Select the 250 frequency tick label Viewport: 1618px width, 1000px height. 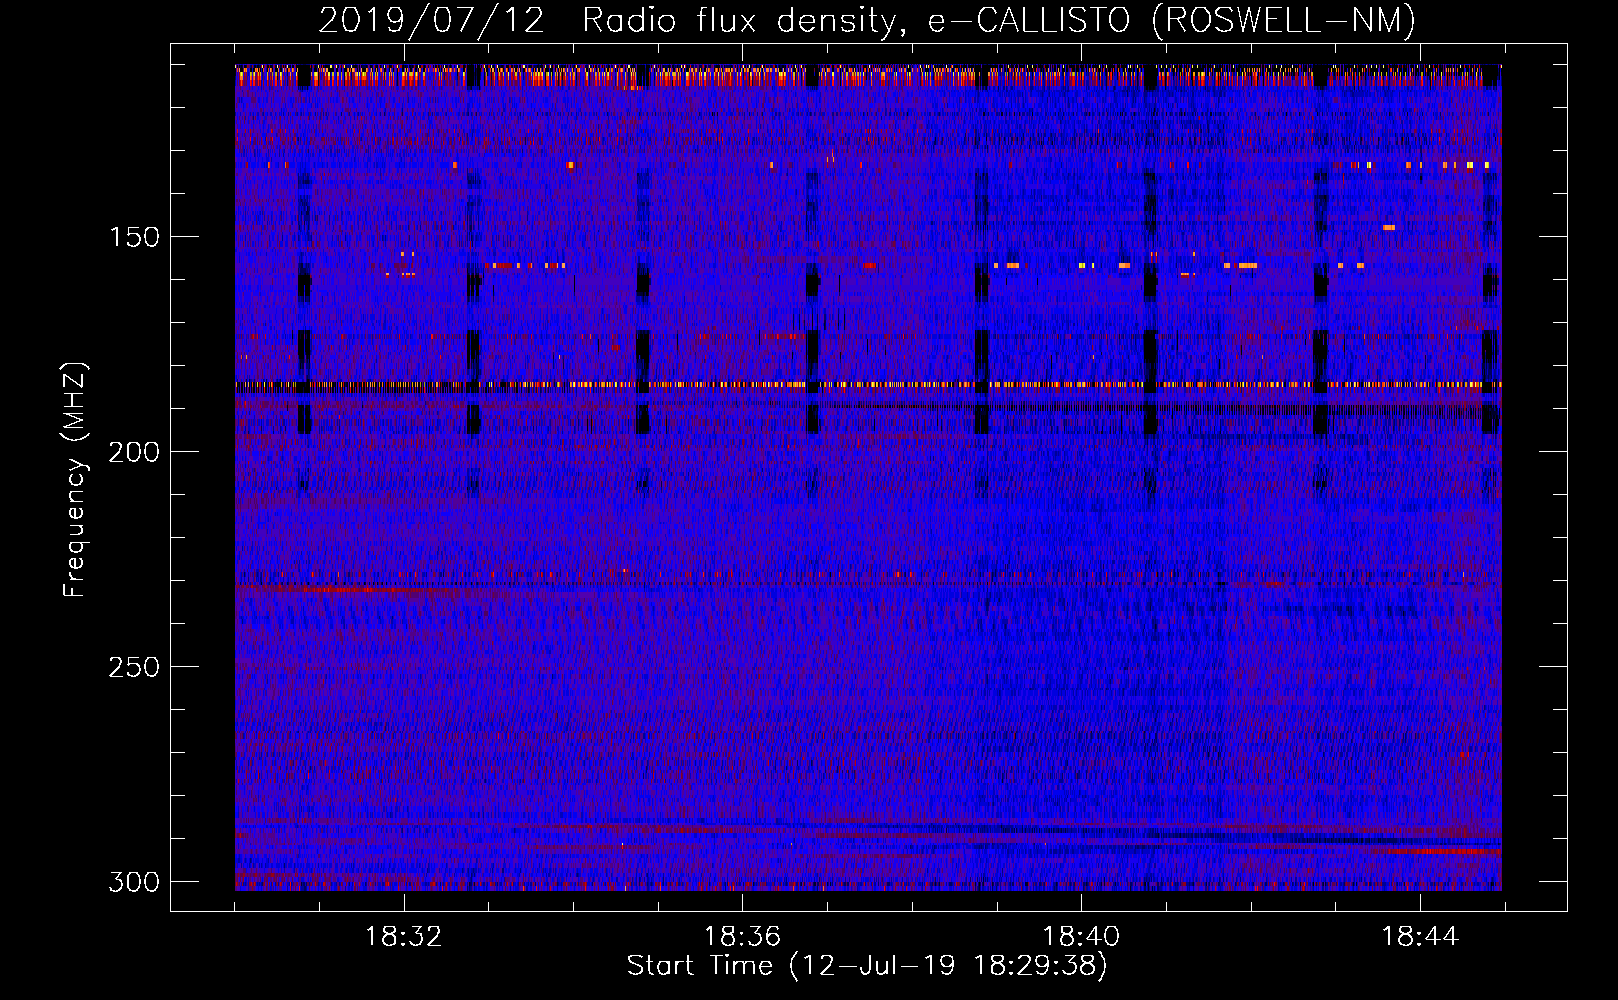pyautogui.click(x=134, y=667)
